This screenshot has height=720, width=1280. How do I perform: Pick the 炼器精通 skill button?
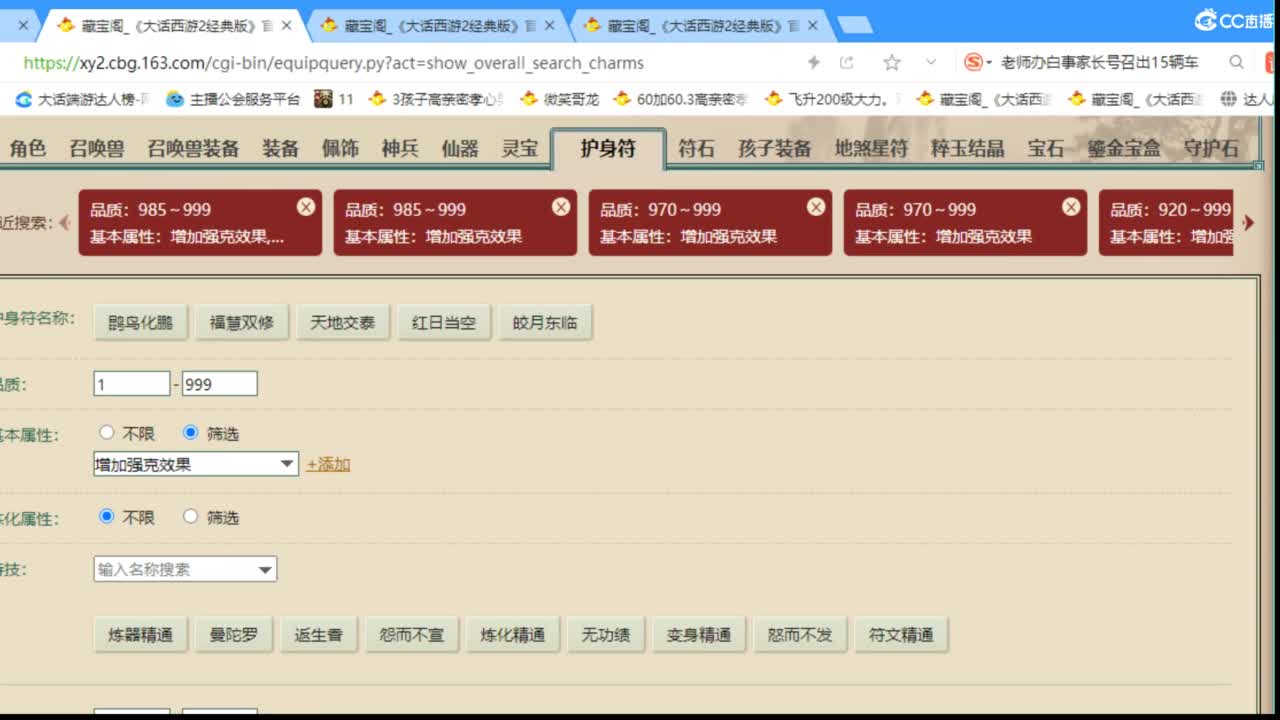pyautogui.click(x=141, y=634)
